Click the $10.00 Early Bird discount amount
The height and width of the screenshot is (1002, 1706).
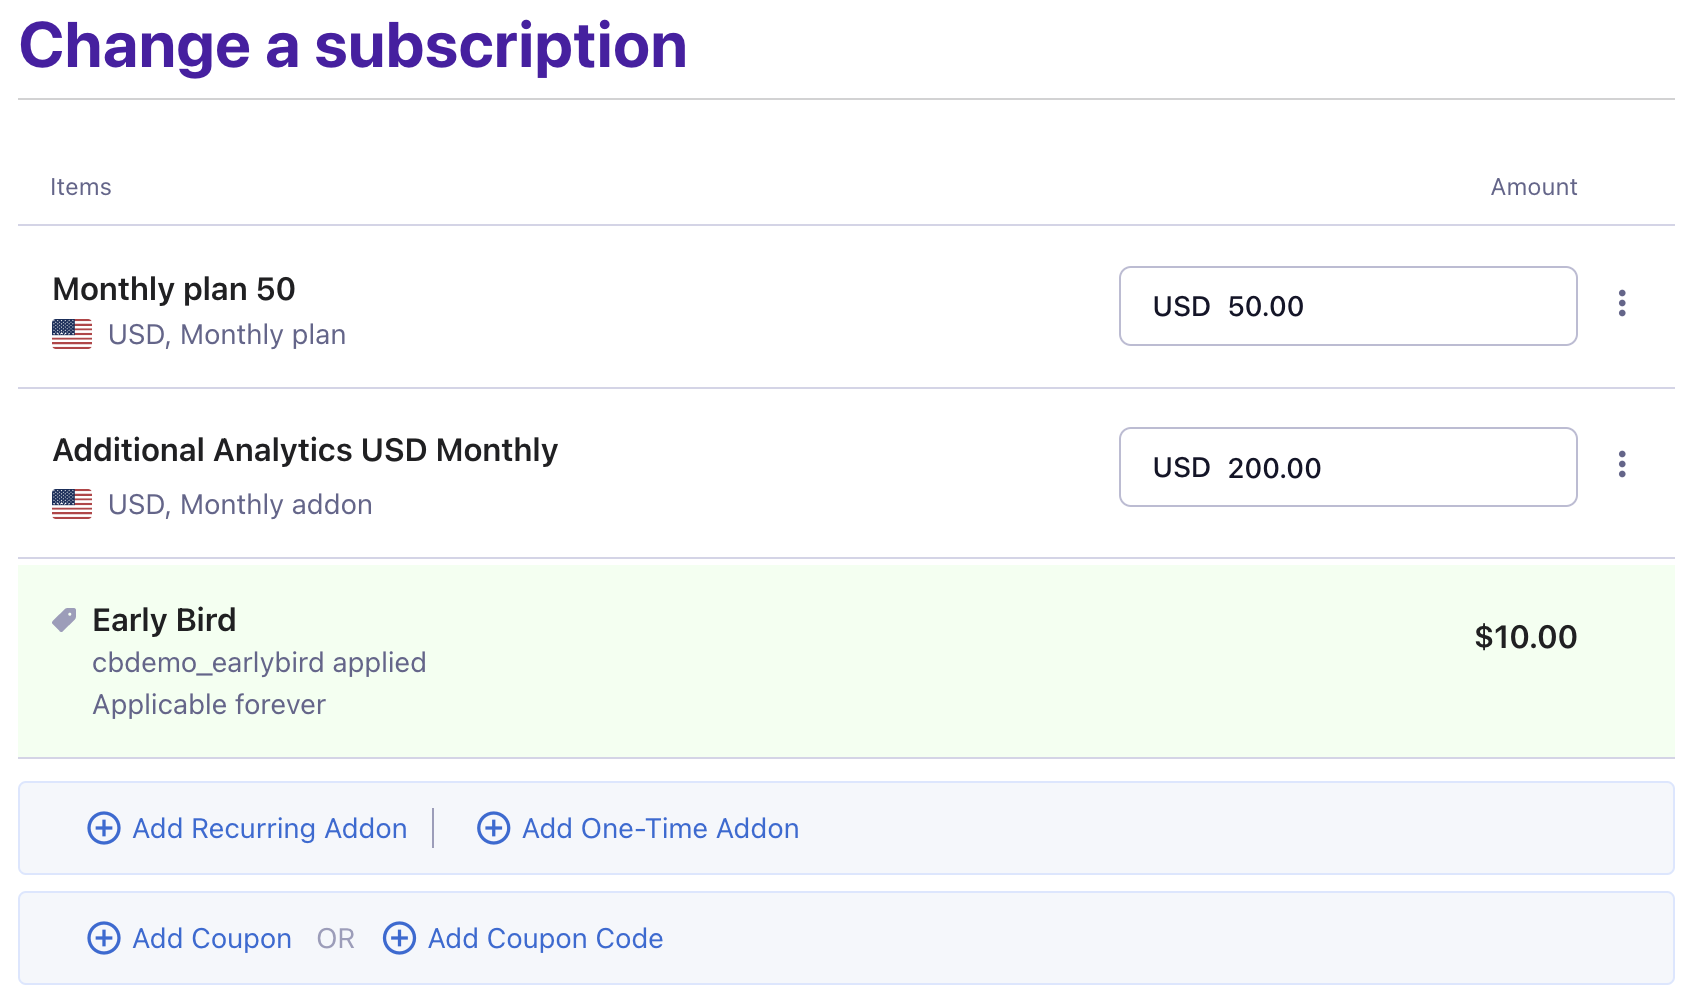(1525, 637)
